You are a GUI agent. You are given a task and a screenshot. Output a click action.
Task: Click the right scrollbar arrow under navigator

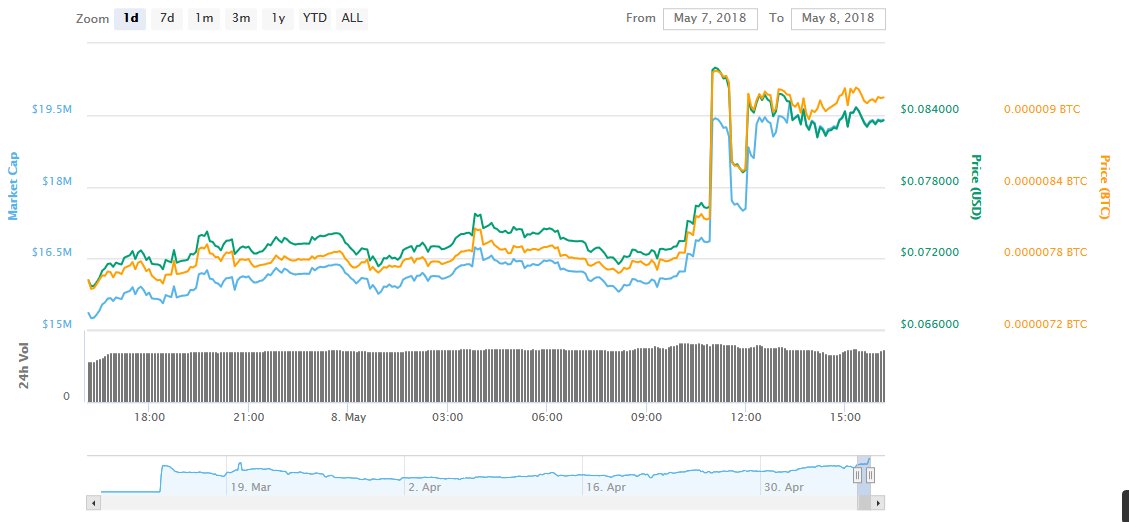pyautogui.click(x=879, y=502)
